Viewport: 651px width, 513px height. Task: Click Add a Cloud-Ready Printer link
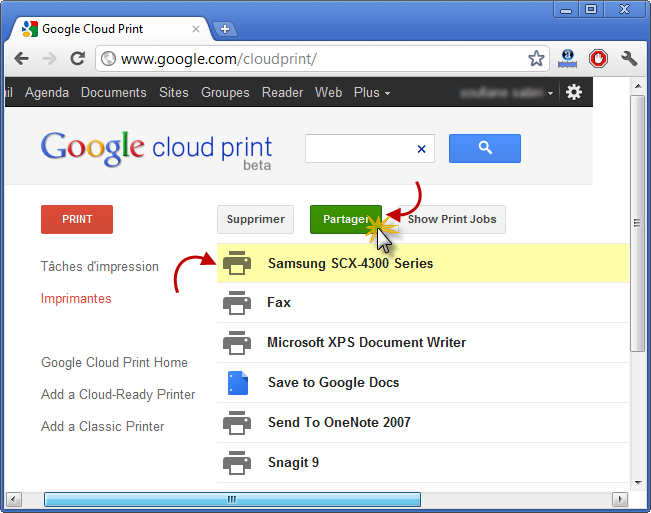pyautogui.click(x=118, y=394)
